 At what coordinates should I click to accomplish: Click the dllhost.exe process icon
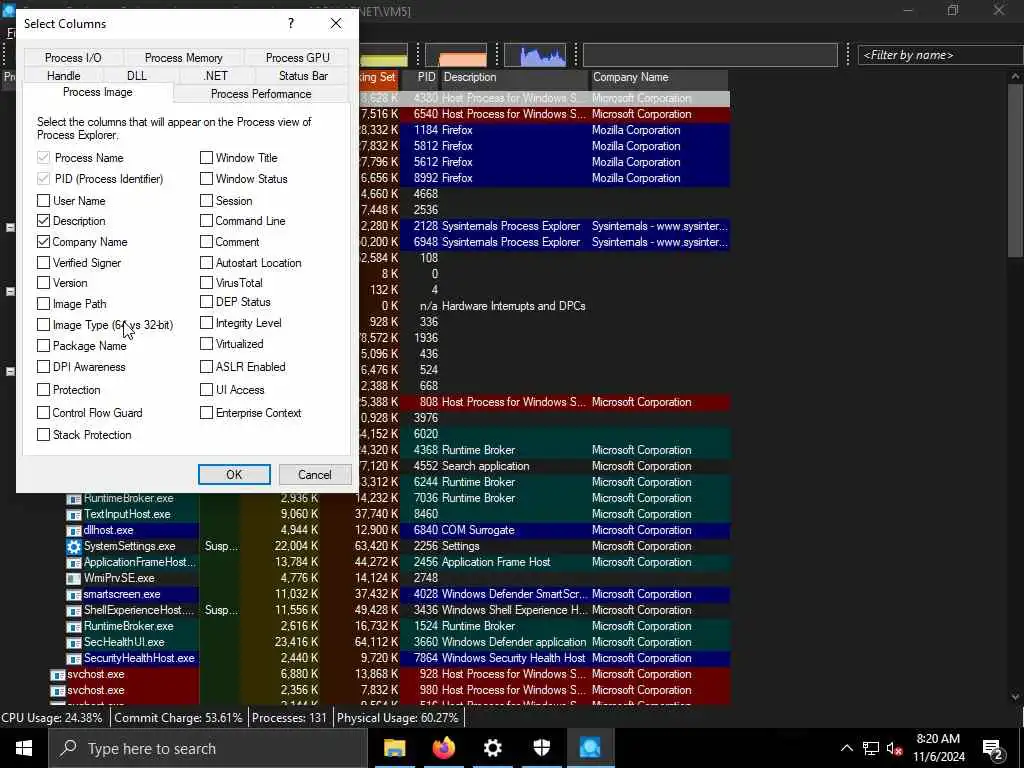[x=74, y=530]
